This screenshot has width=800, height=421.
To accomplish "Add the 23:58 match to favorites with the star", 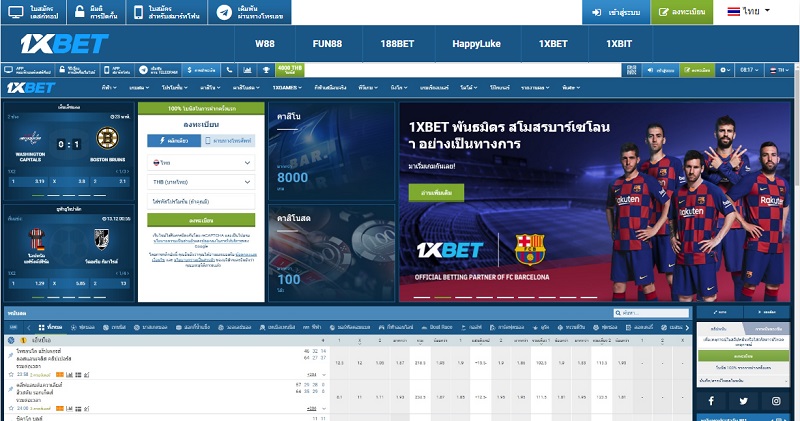I will (x=11, y=374).
